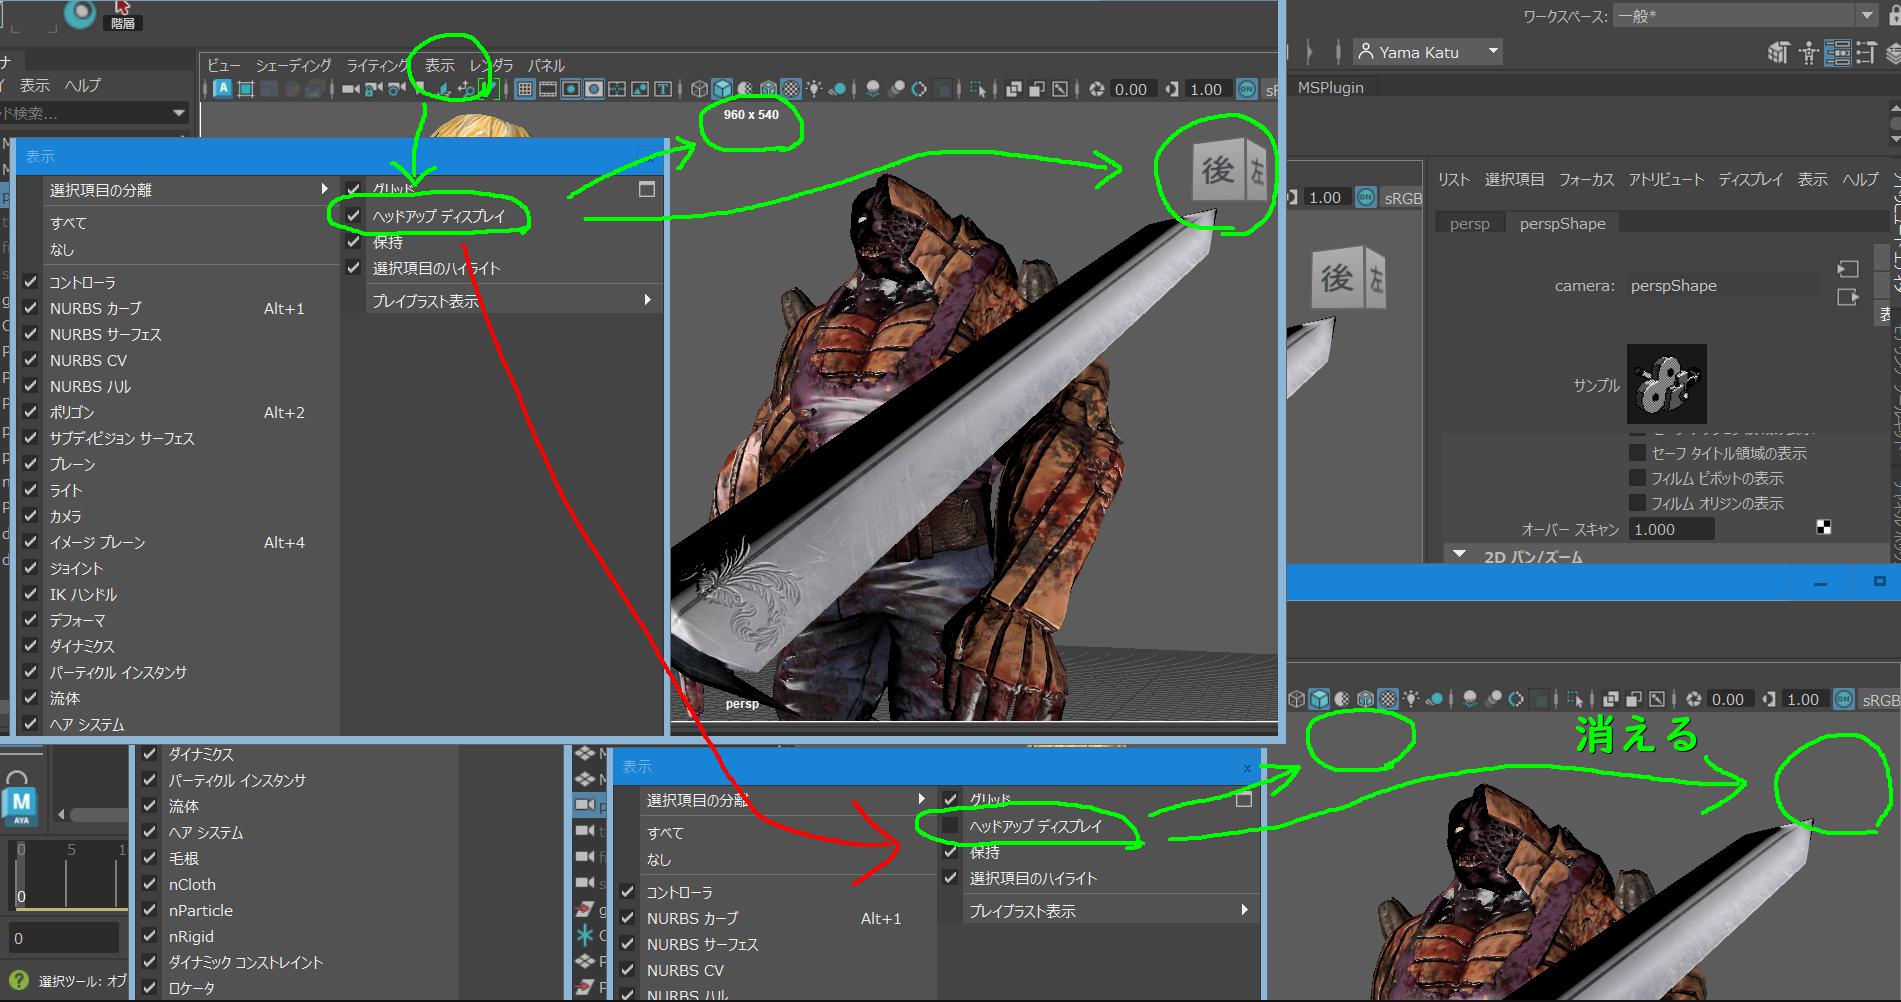Viewport: 1901px width, 1002px height.
Task: Click the オーバー スキャン value field 1.000
Action: point(1671,529)
